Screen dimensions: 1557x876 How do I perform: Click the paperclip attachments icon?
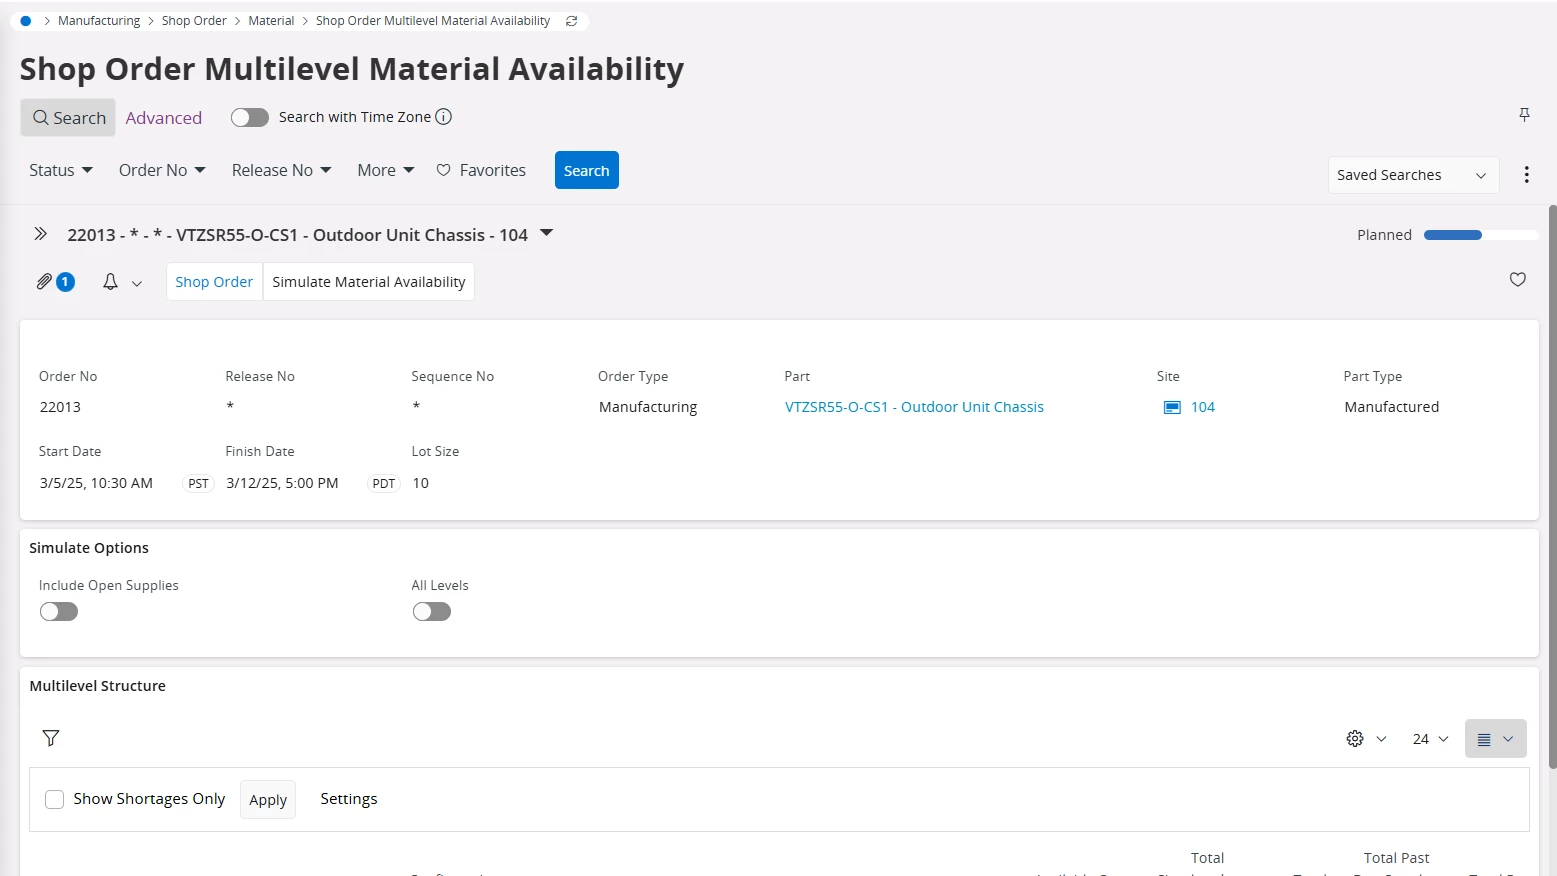(x=45, y=282)
